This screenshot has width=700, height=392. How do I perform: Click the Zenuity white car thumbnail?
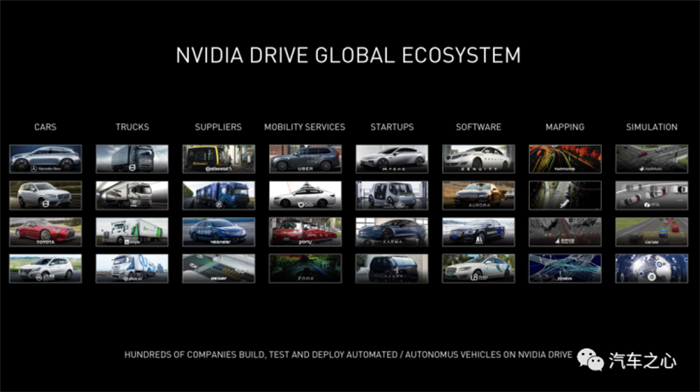pos(479,159)
